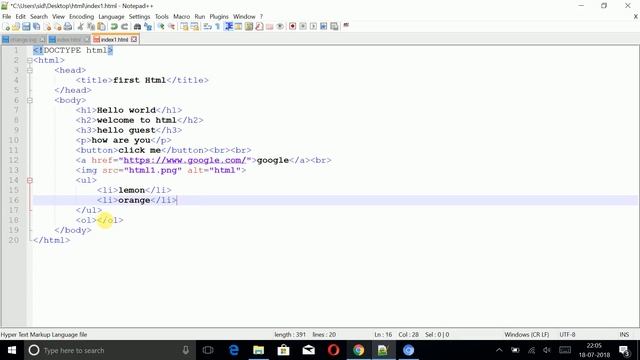This screenshot has width=640, height=360.
Task: Open the Encoding menu
Action: 81,16
